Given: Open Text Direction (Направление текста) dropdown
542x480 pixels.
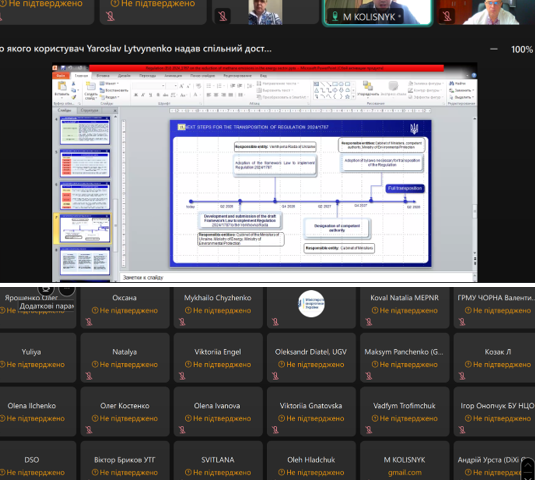Looking at the screenshot, I should click(278, 83).
